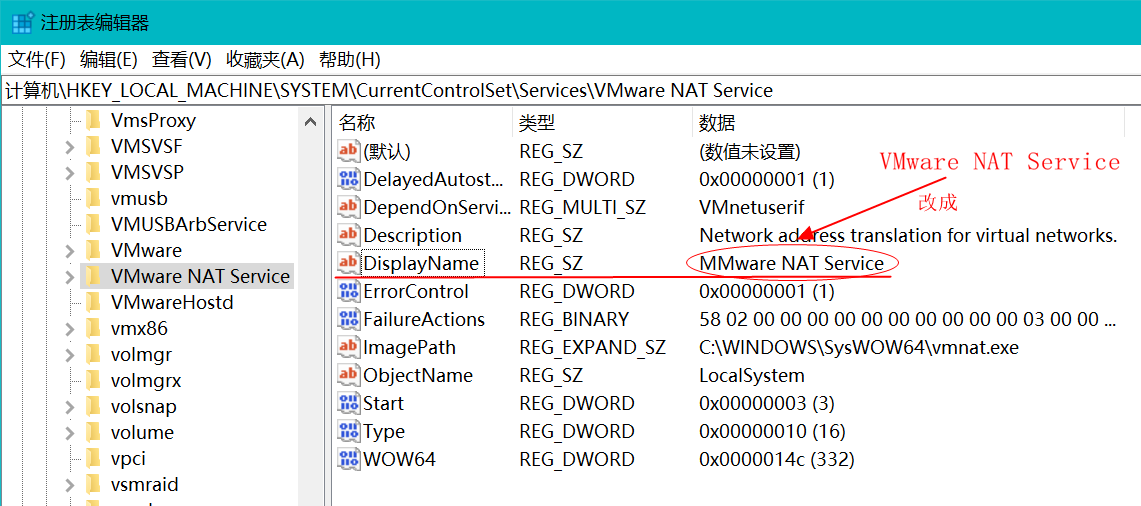This screenshot has width=1141, height=506.
Task: Click the DisplayName string value icon
Action: [x=349, y=264]
